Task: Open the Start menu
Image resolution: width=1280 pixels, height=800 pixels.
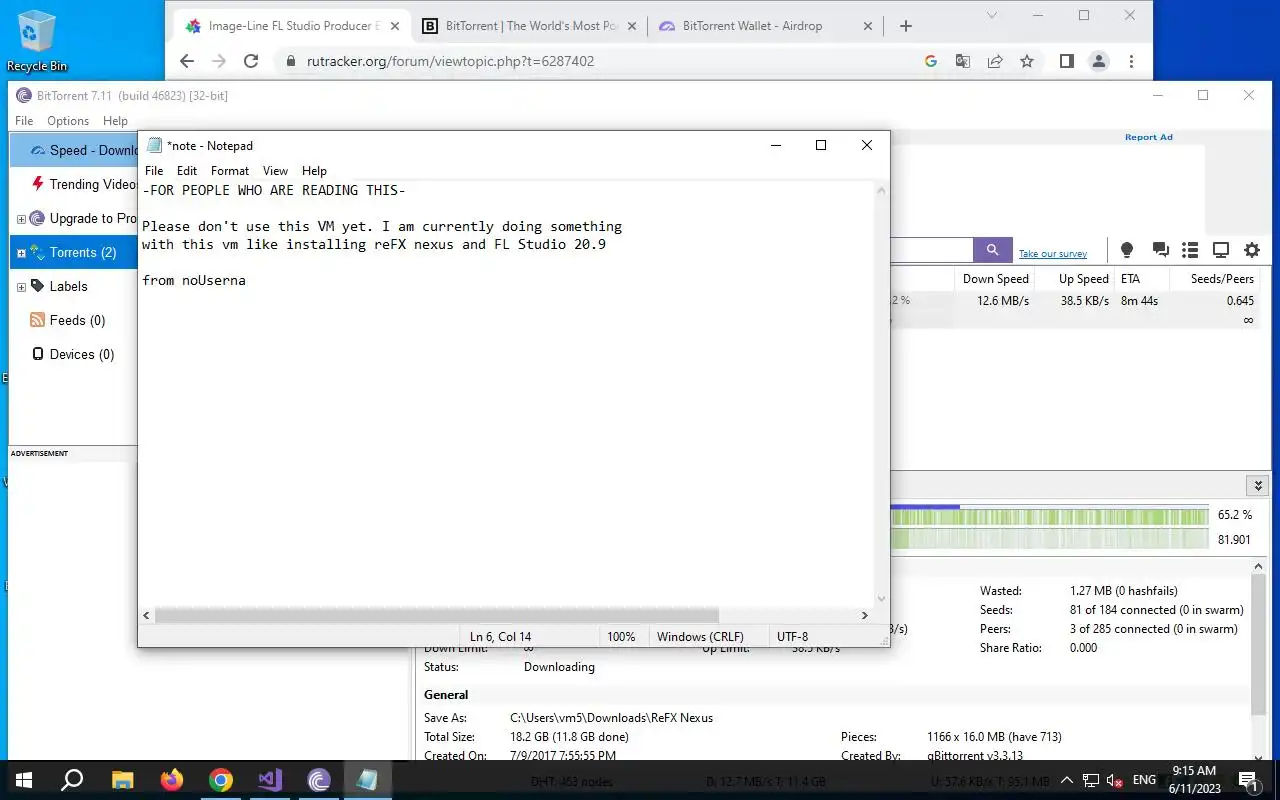Action: pyautogui.click(x=22, y=780)
